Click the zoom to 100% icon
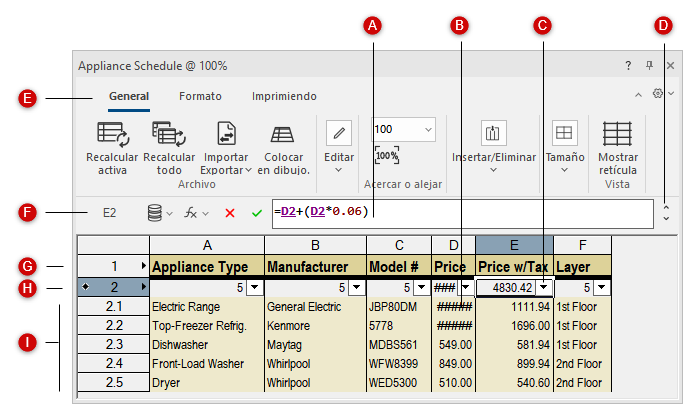Screen dimensions: 683x404 [387, 156]
